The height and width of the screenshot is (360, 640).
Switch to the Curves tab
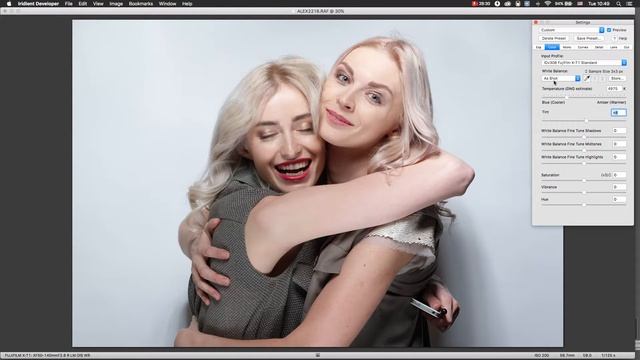583,47
